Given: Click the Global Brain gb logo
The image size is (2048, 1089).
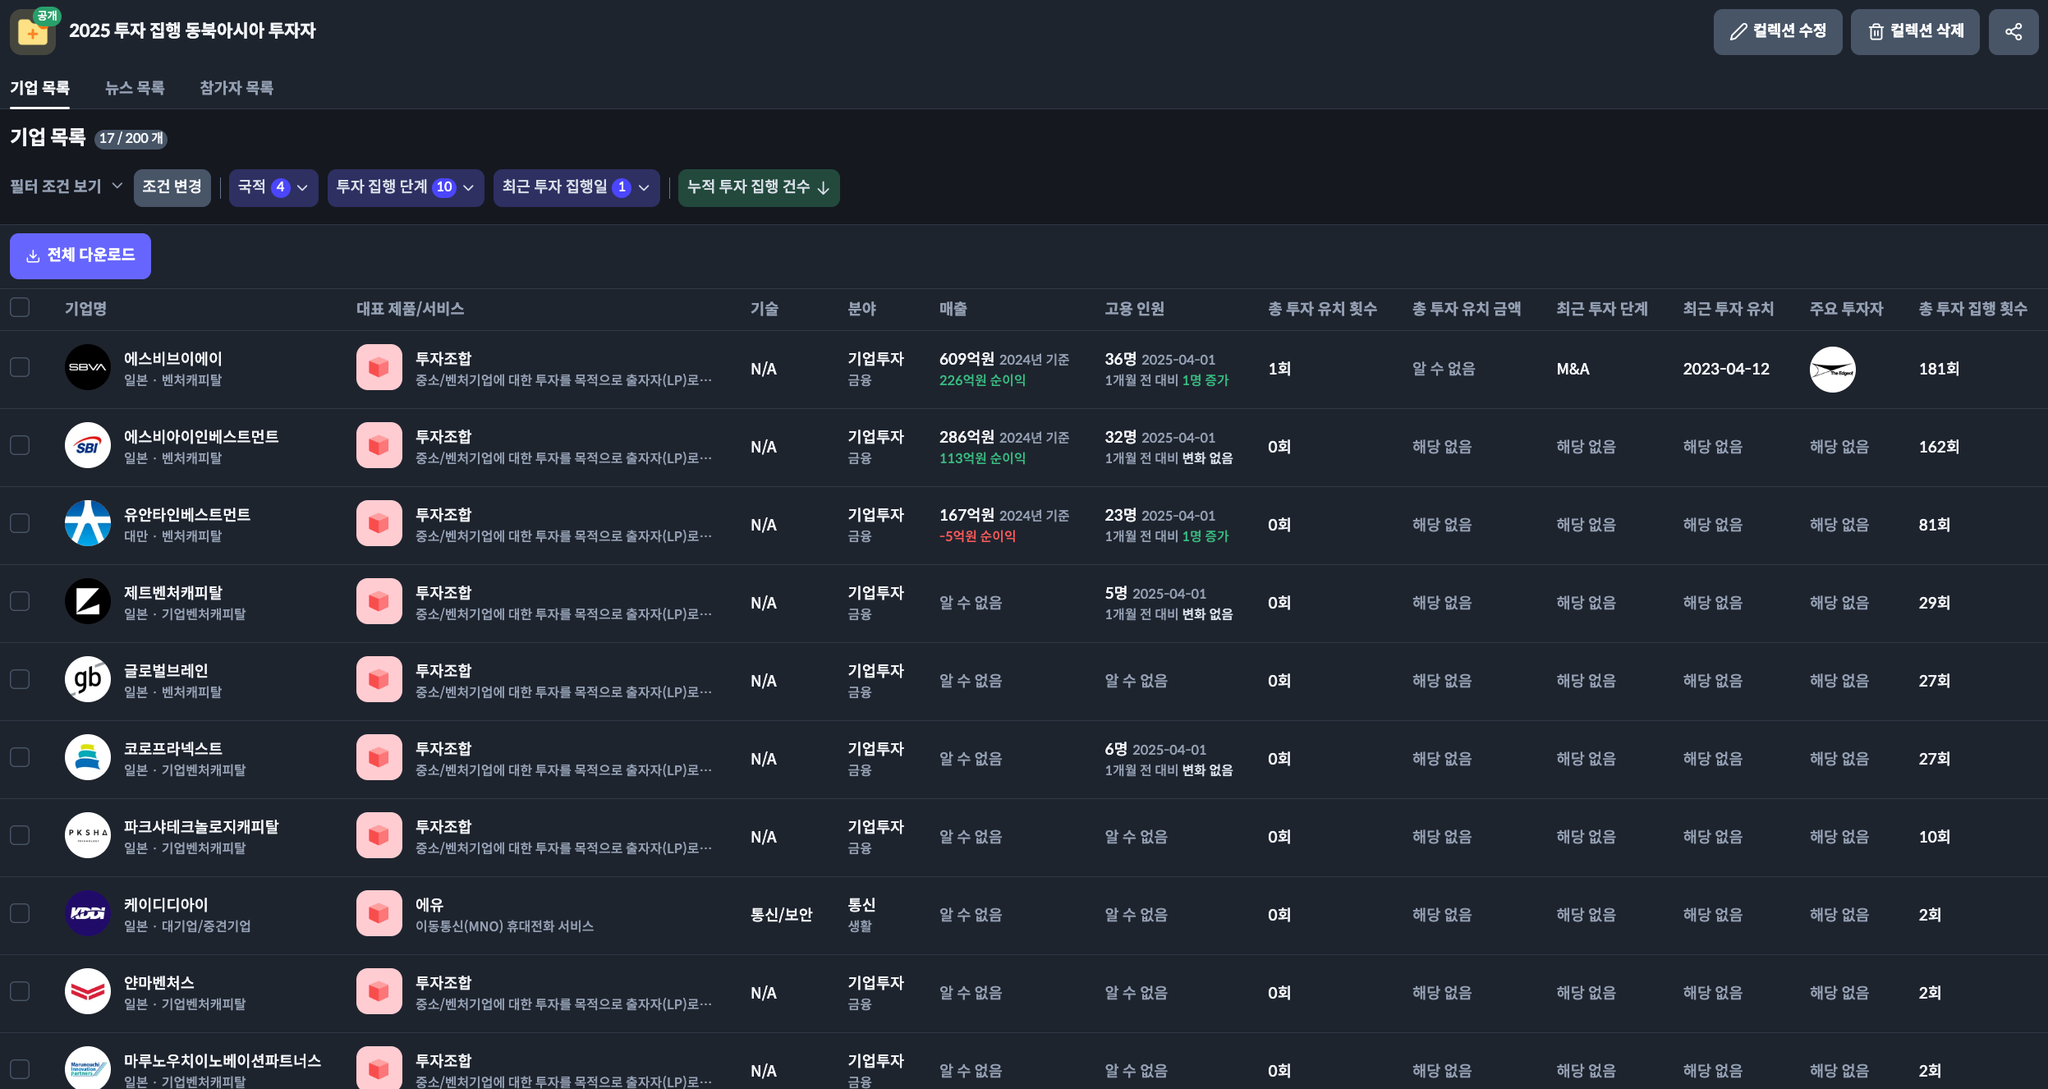Looking at the screenshot, I should pyautogui.click(x=88, y=680).
